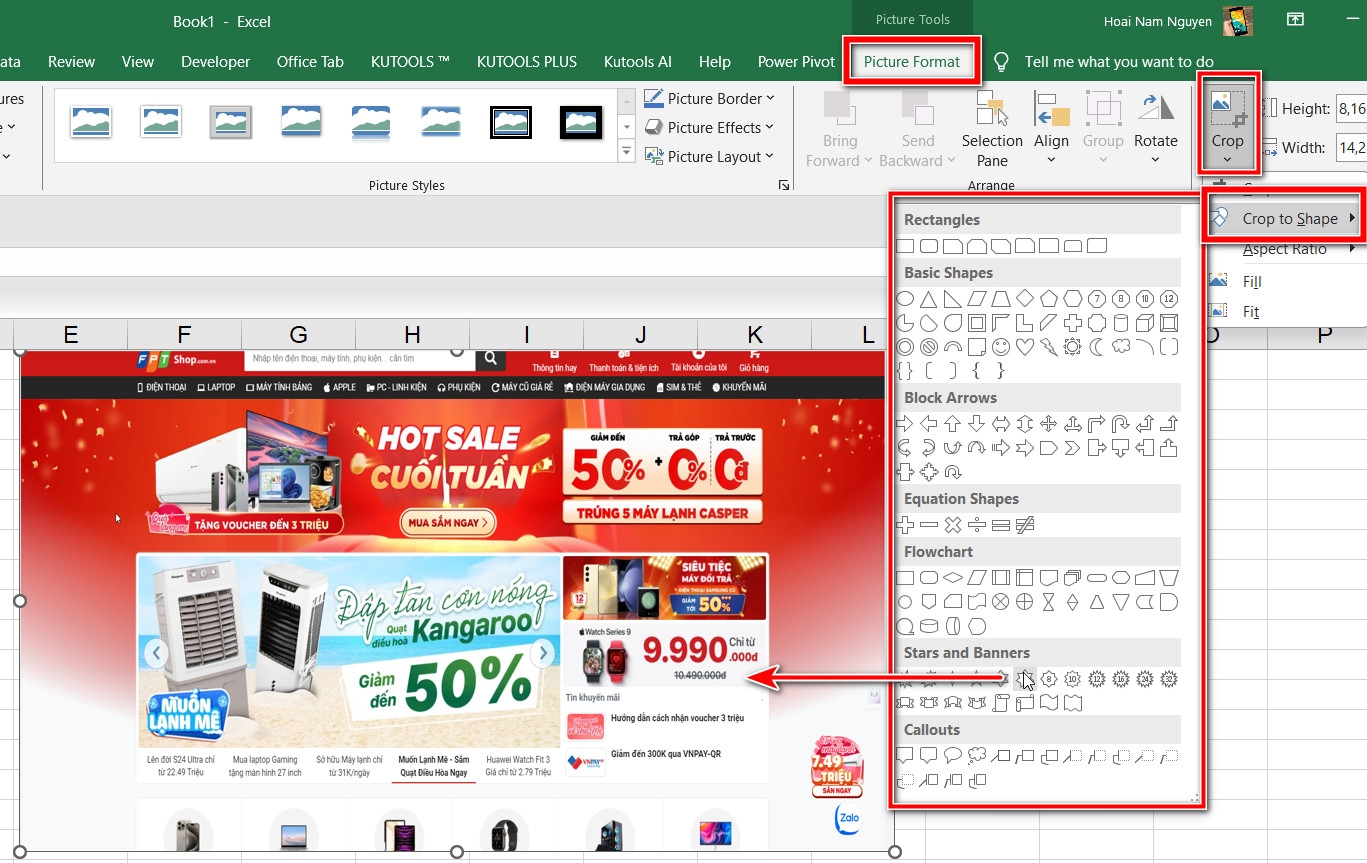
Task: Expand the Aspect Ratio submenu
Action: [1286, 249]
